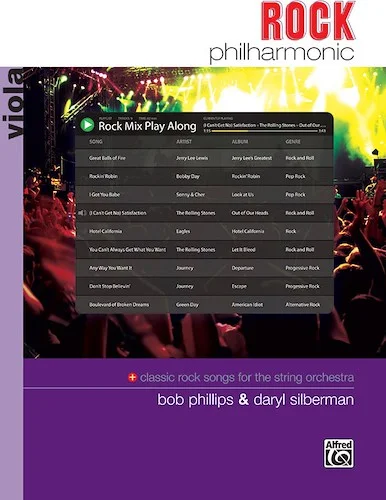Viewport: 386px width, 500px height.
Task: Select artist 'Green Day'
Action: (187, 304)
